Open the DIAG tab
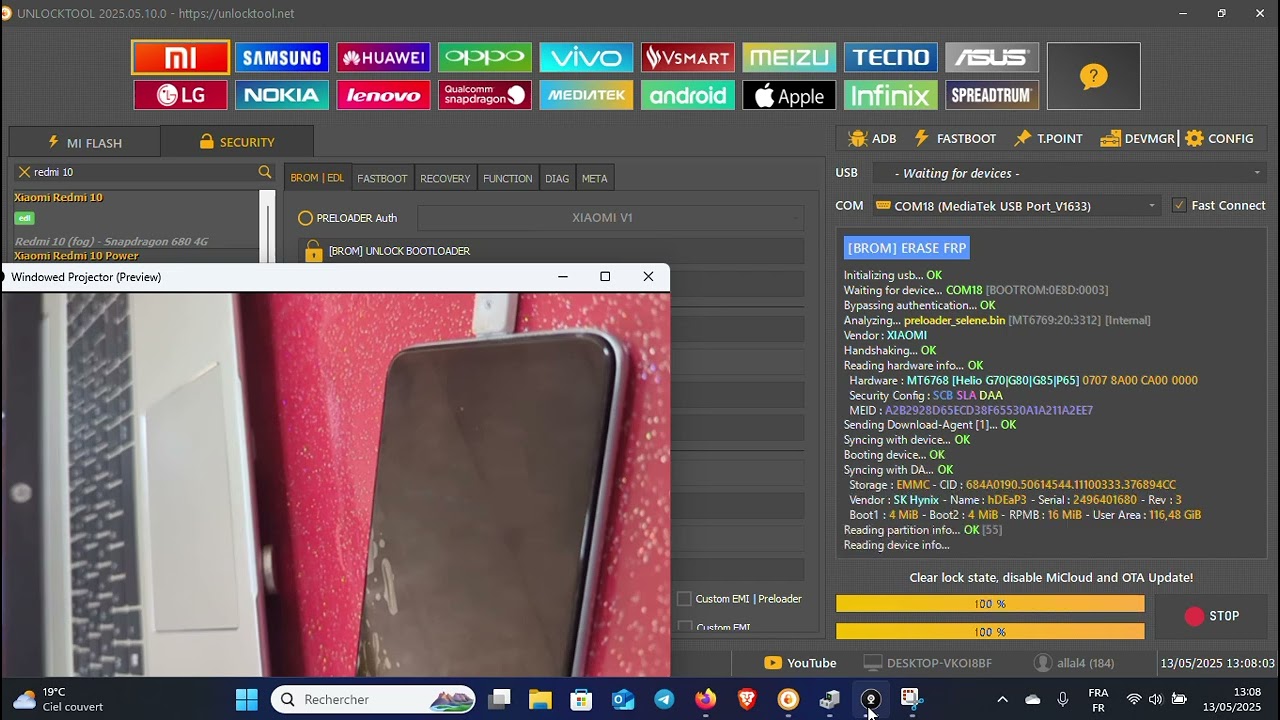Viewport: 1280px width, 720px height. [x=557, y=178]
